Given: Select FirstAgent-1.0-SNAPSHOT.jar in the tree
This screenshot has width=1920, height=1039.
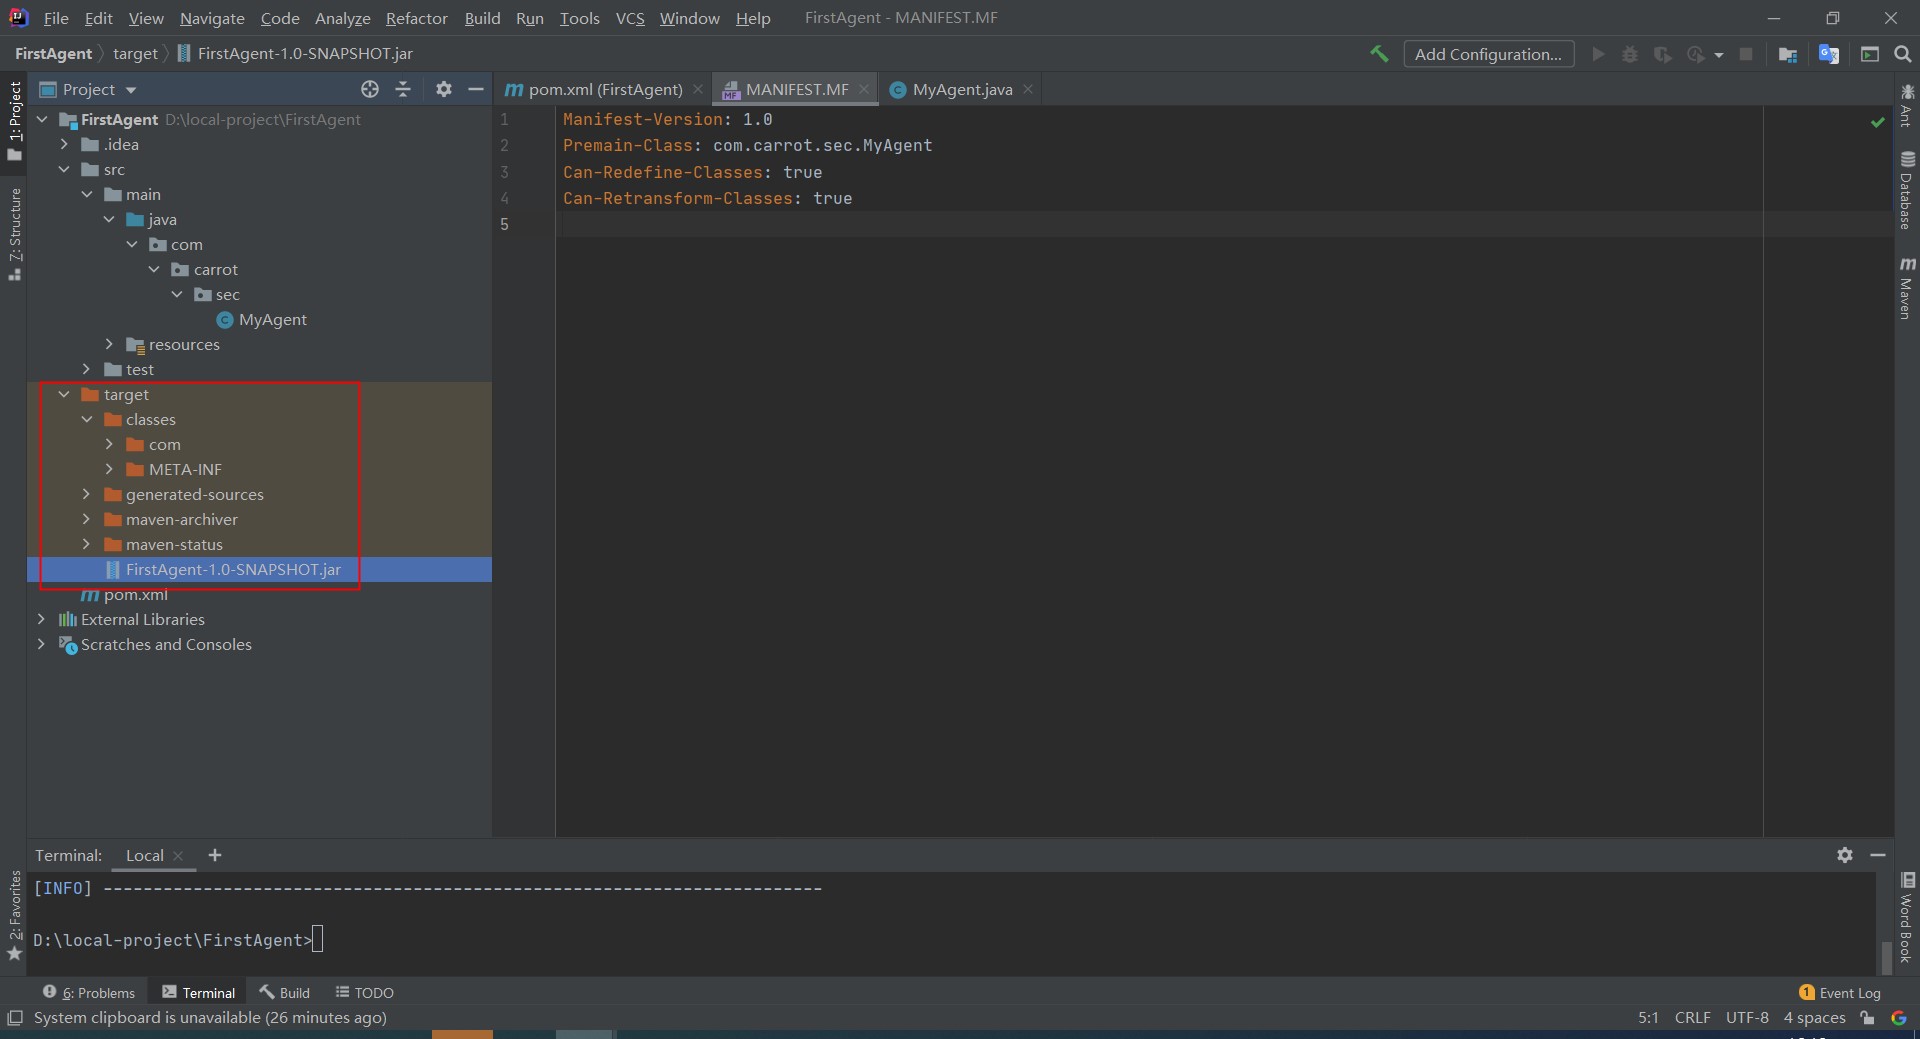Looking at the screenshot, I should [223, 569].
